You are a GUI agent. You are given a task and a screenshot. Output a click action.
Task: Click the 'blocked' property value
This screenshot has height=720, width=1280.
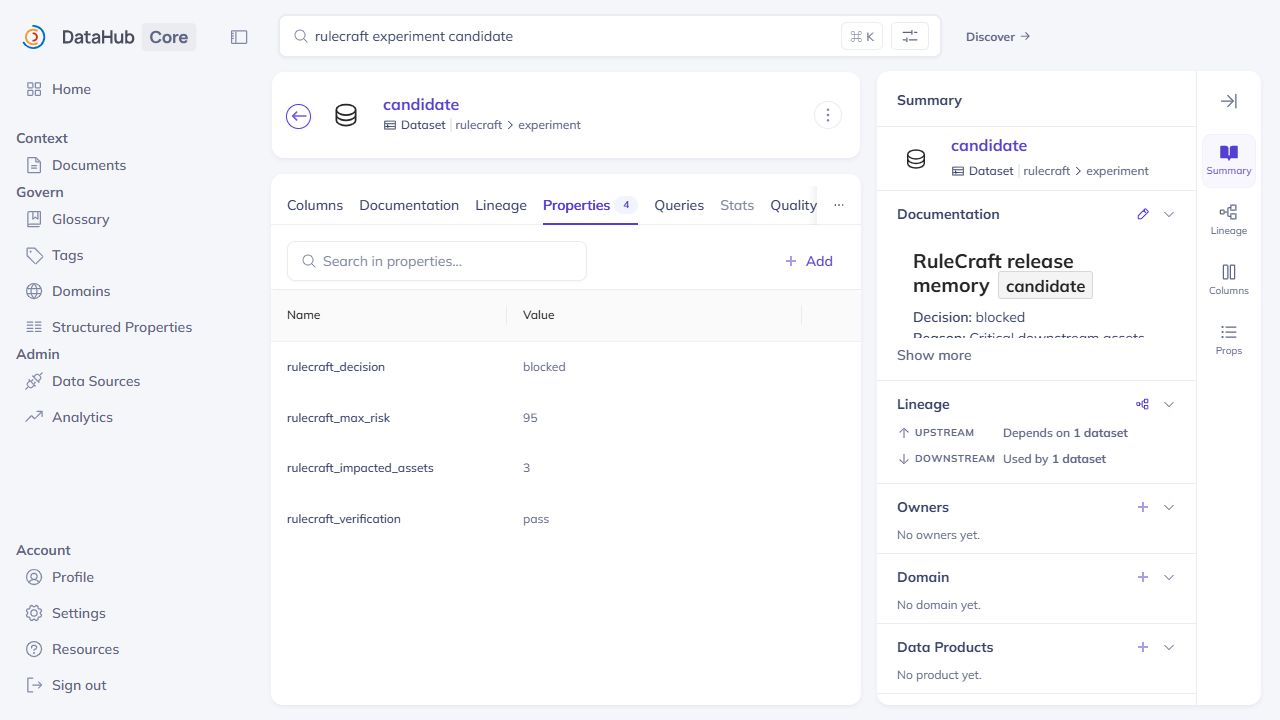click(544, 367)
